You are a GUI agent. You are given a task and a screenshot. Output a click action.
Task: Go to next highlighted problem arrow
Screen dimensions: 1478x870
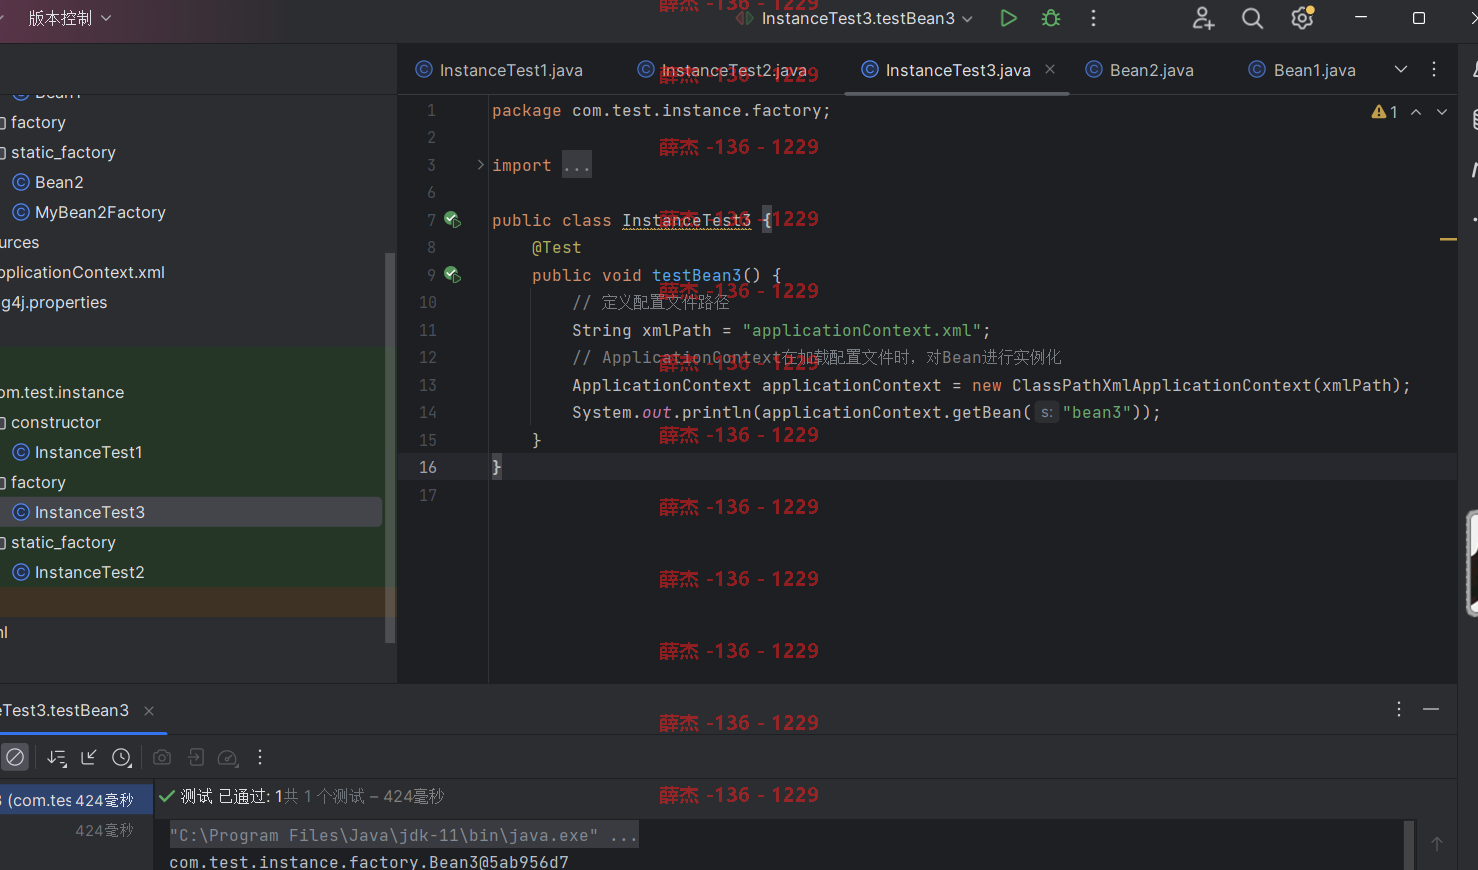[1442, 112]
